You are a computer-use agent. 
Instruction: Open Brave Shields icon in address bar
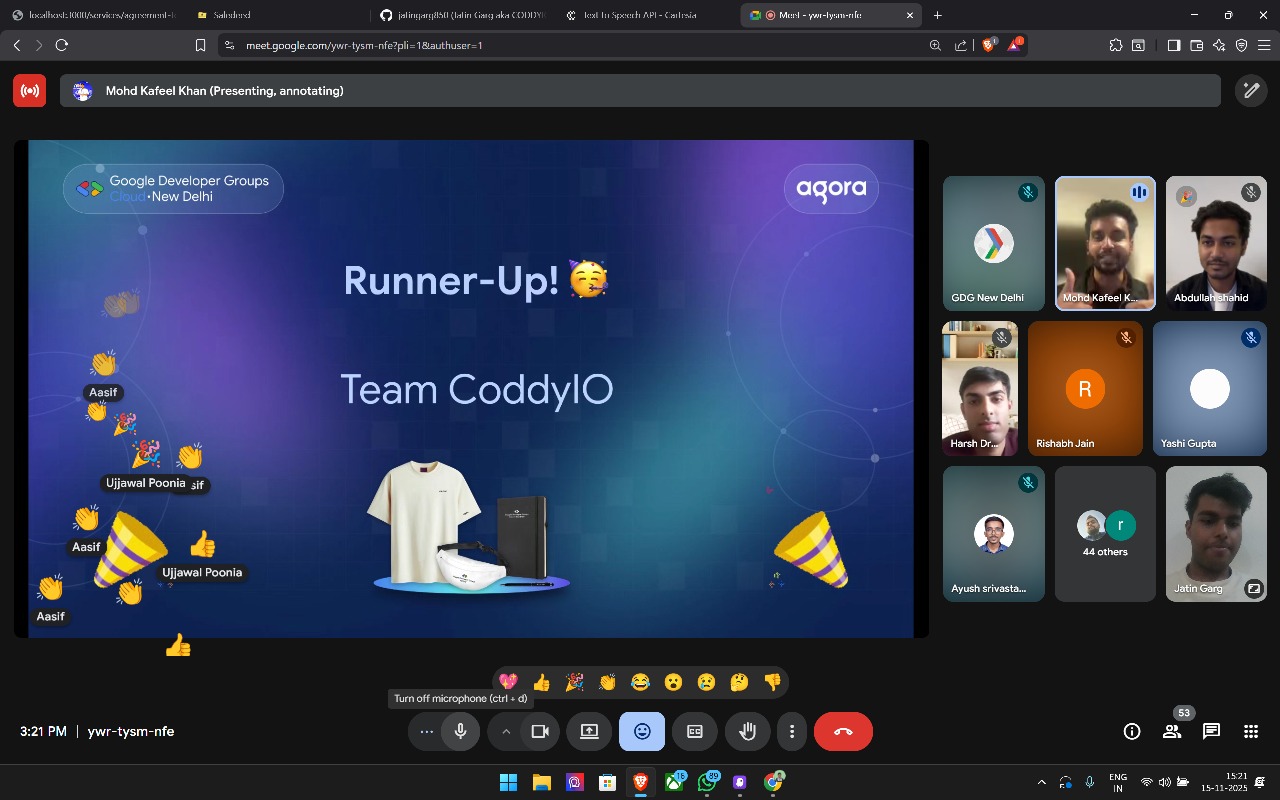(x=989, y=45)
